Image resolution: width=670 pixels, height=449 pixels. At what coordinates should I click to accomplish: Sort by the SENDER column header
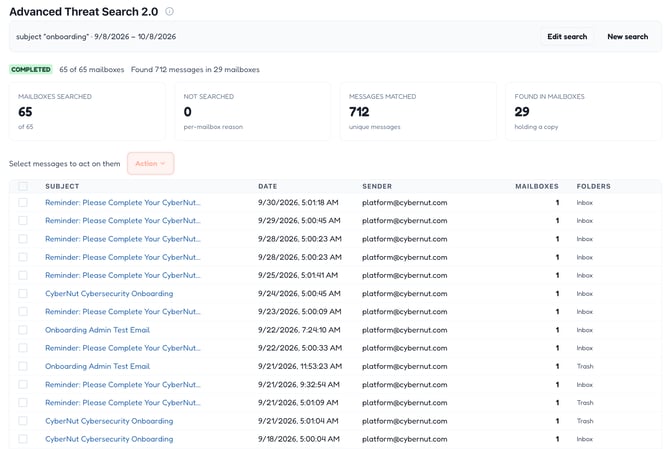pos(377,186)
